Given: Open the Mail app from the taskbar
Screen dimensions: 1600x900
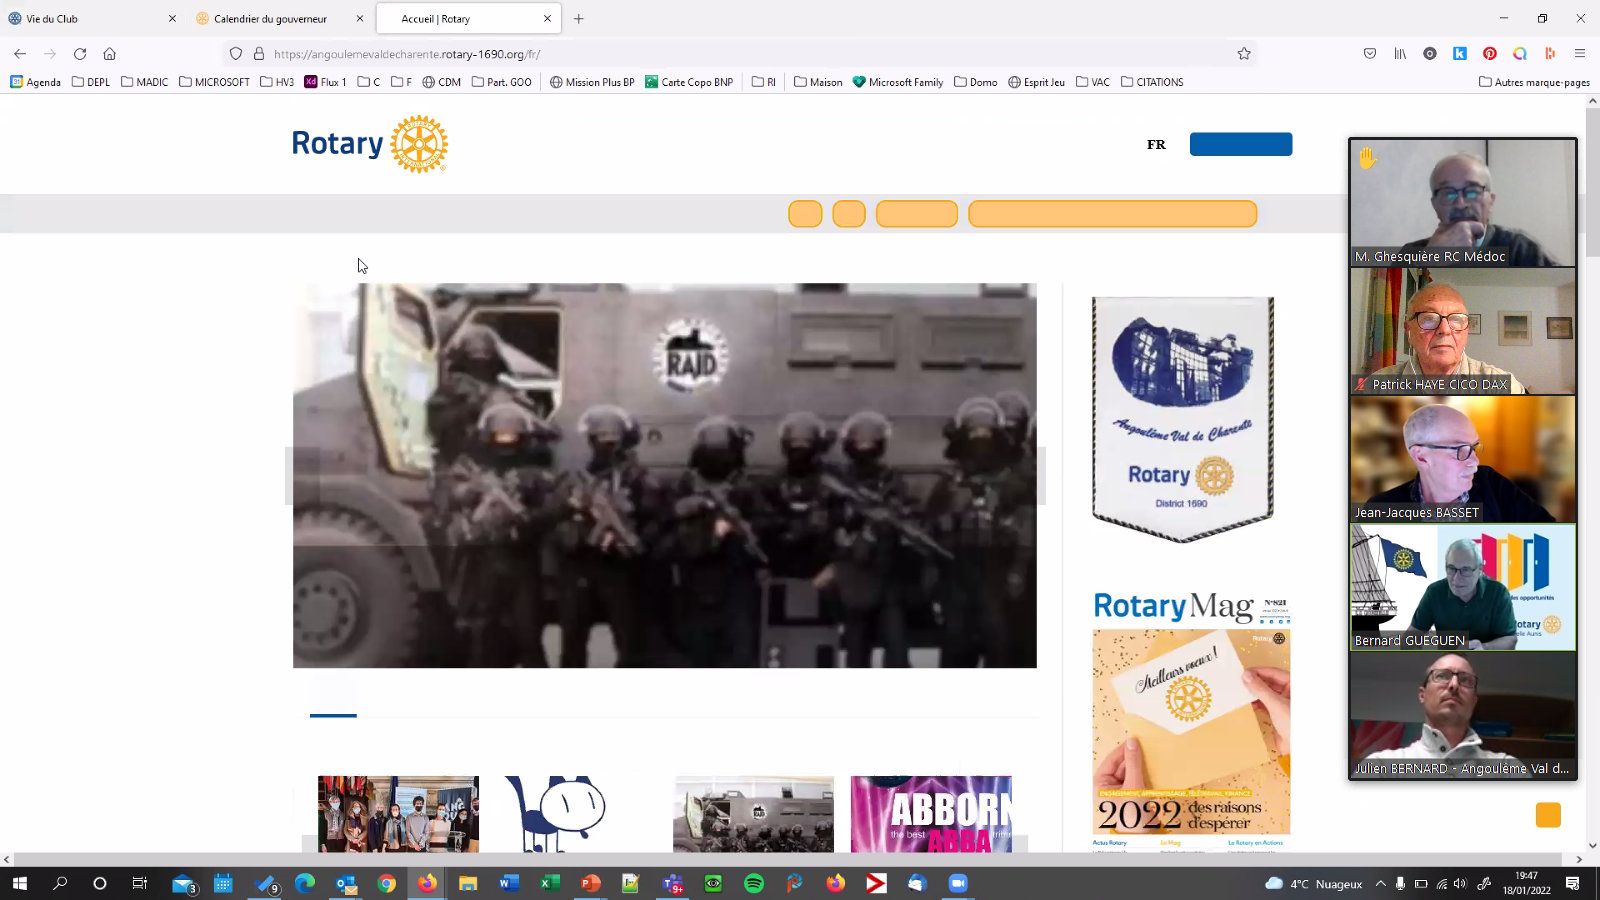Looking at the screenshot, I should (183, 883).
